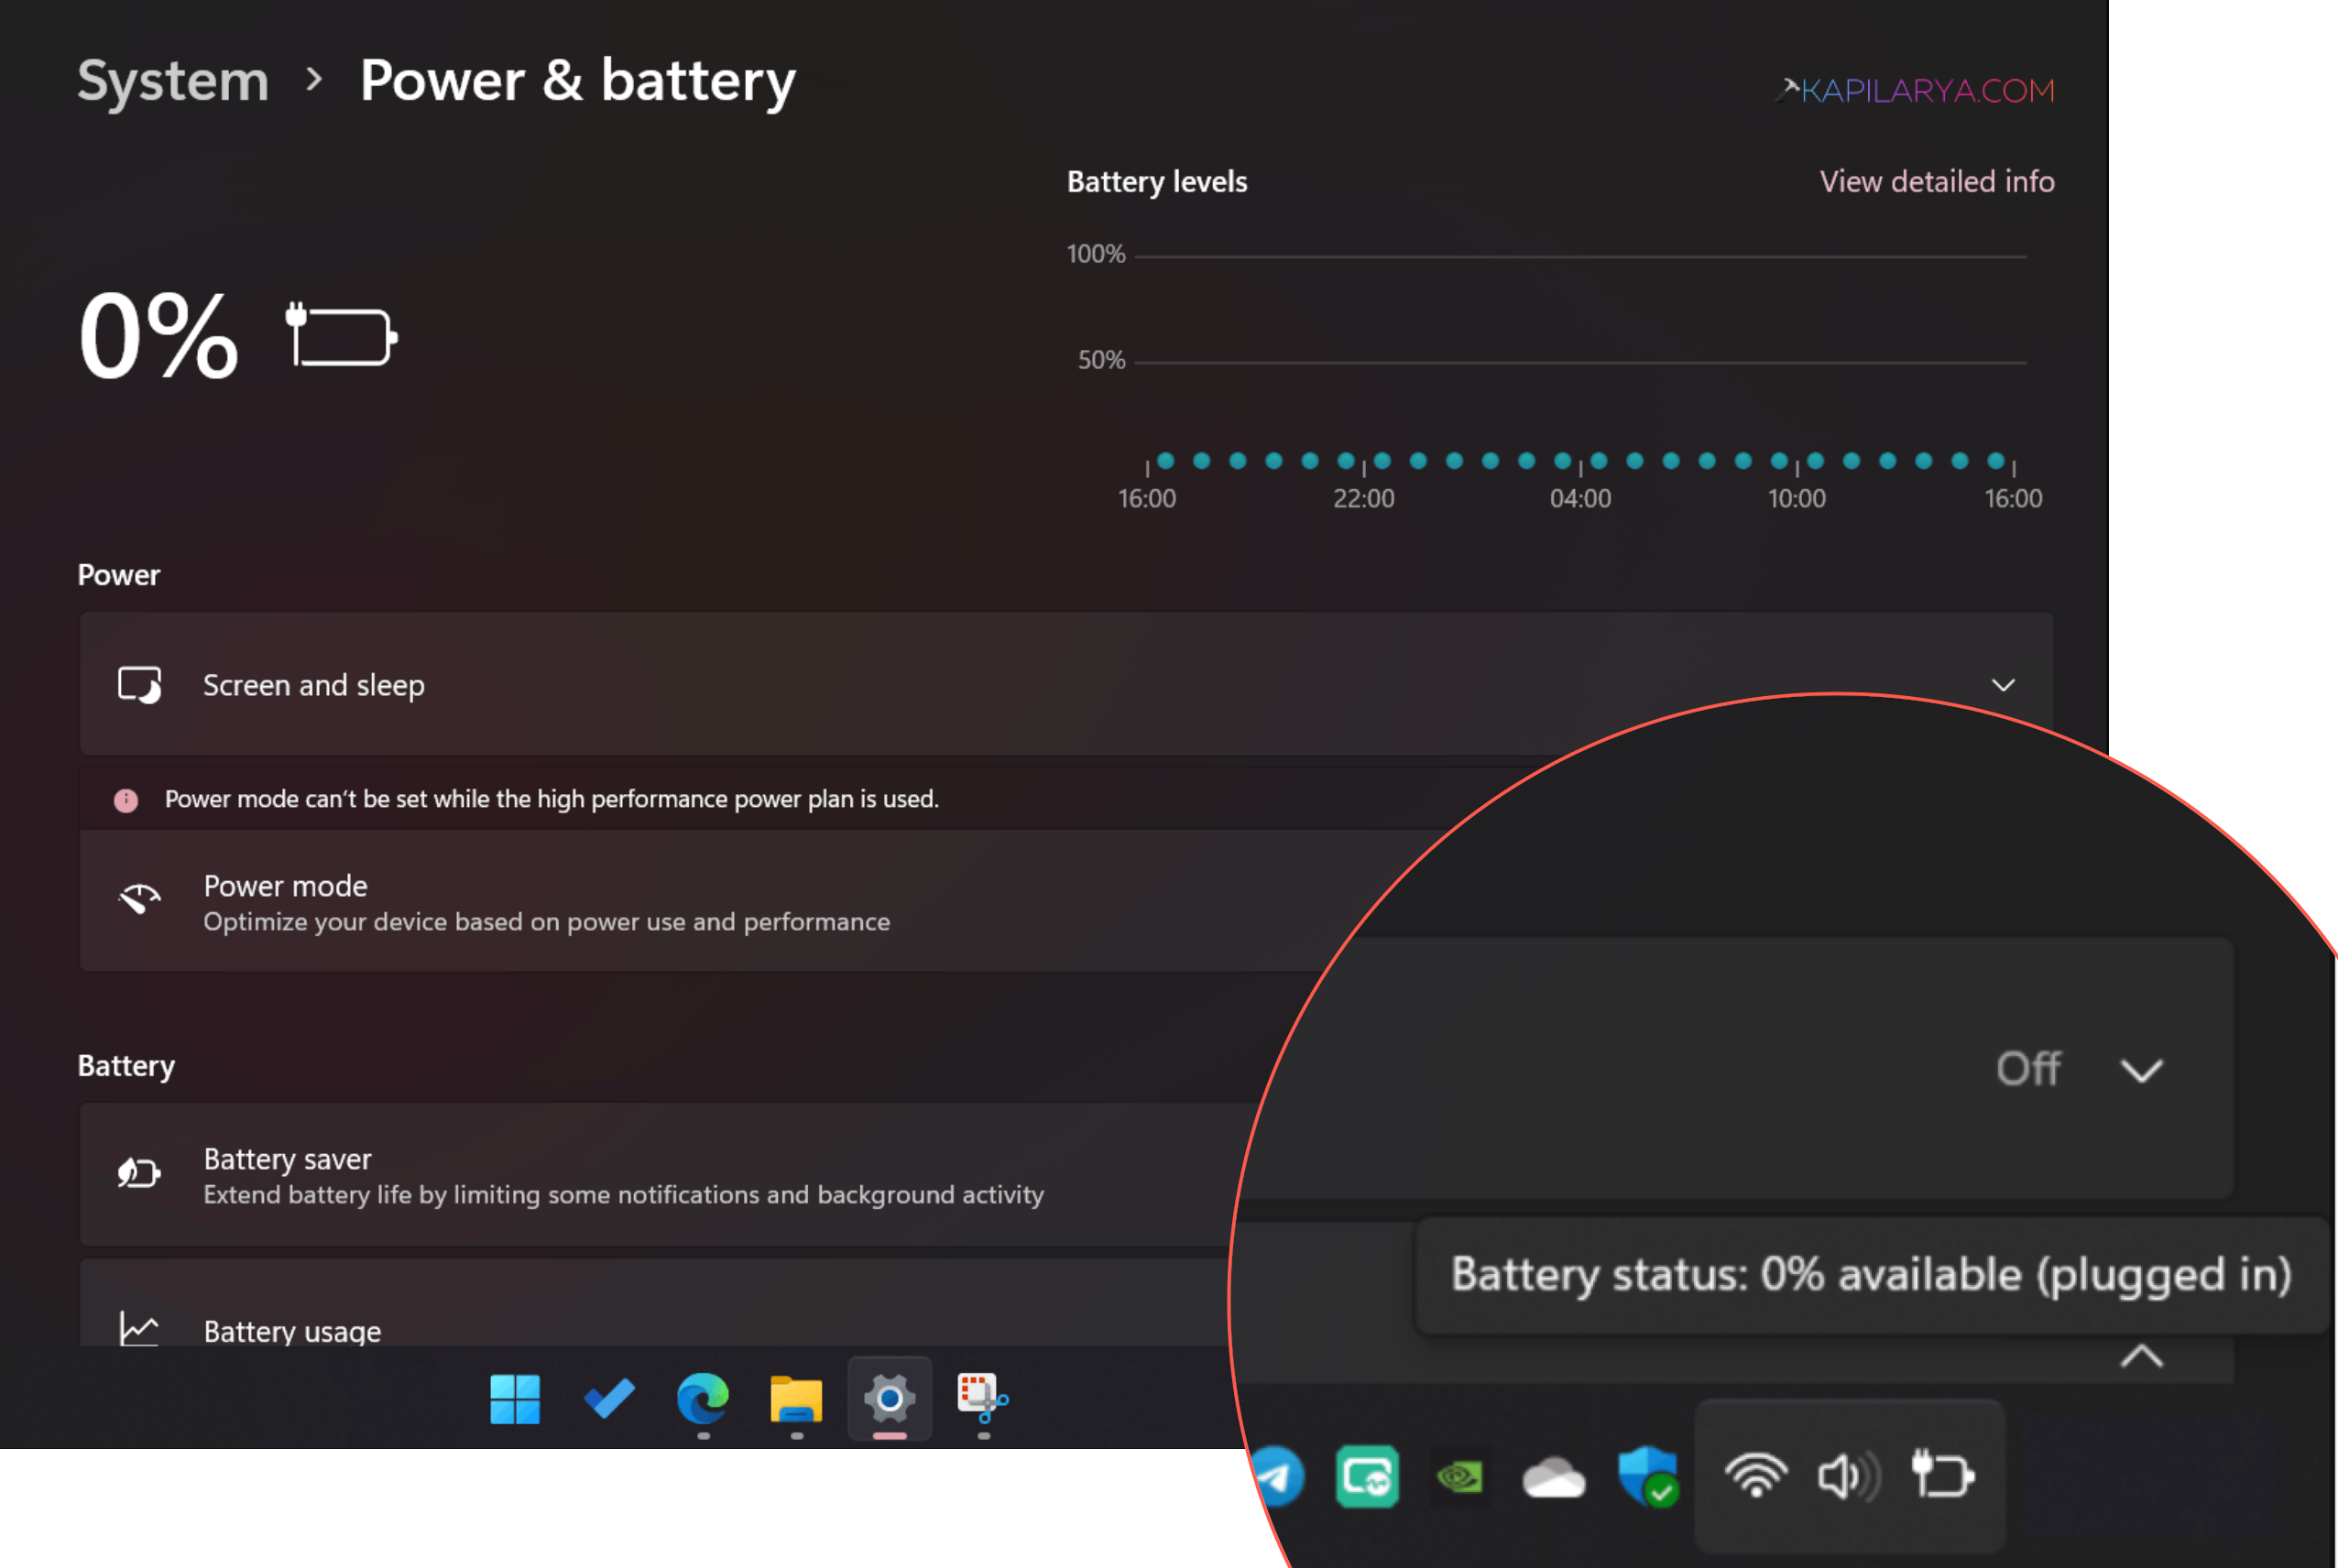Screen dimensions: 2338x1568
Task: Open Microsoft To Do checkmark taskbar icon
Action: pyautogui.click(x=609, y=1398)
